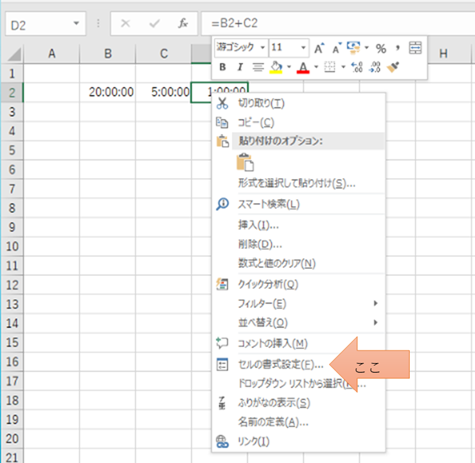Screen dimensions: 475x463
Task: Click the format cells icon
Action: pyautogui.click(x=222, y=364)
